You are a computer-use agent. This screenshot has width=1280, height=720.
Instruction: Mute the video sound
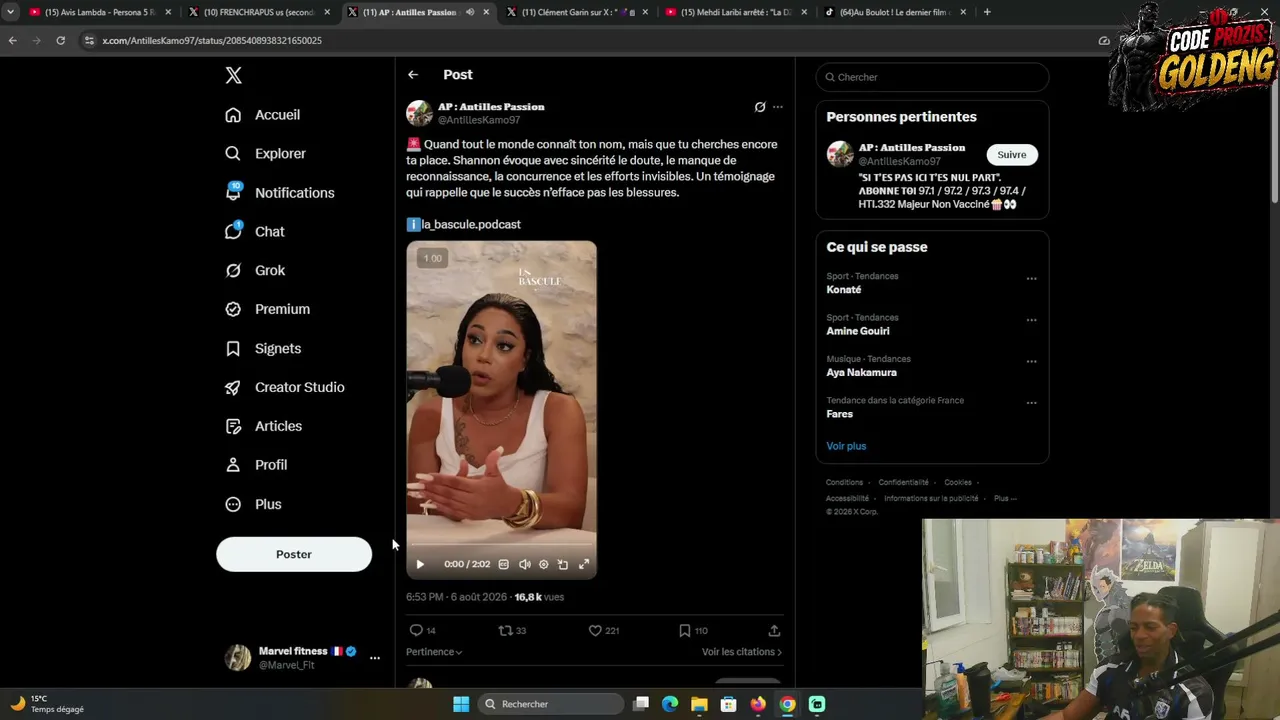[525, 565]
